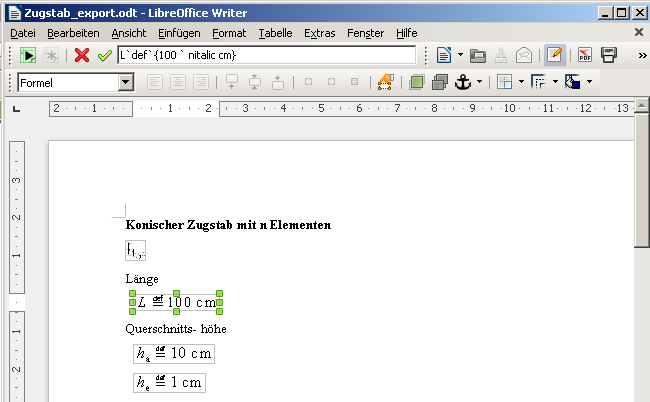Open the Formel style dropdown
Screen dimensions: 650x402
125,82
